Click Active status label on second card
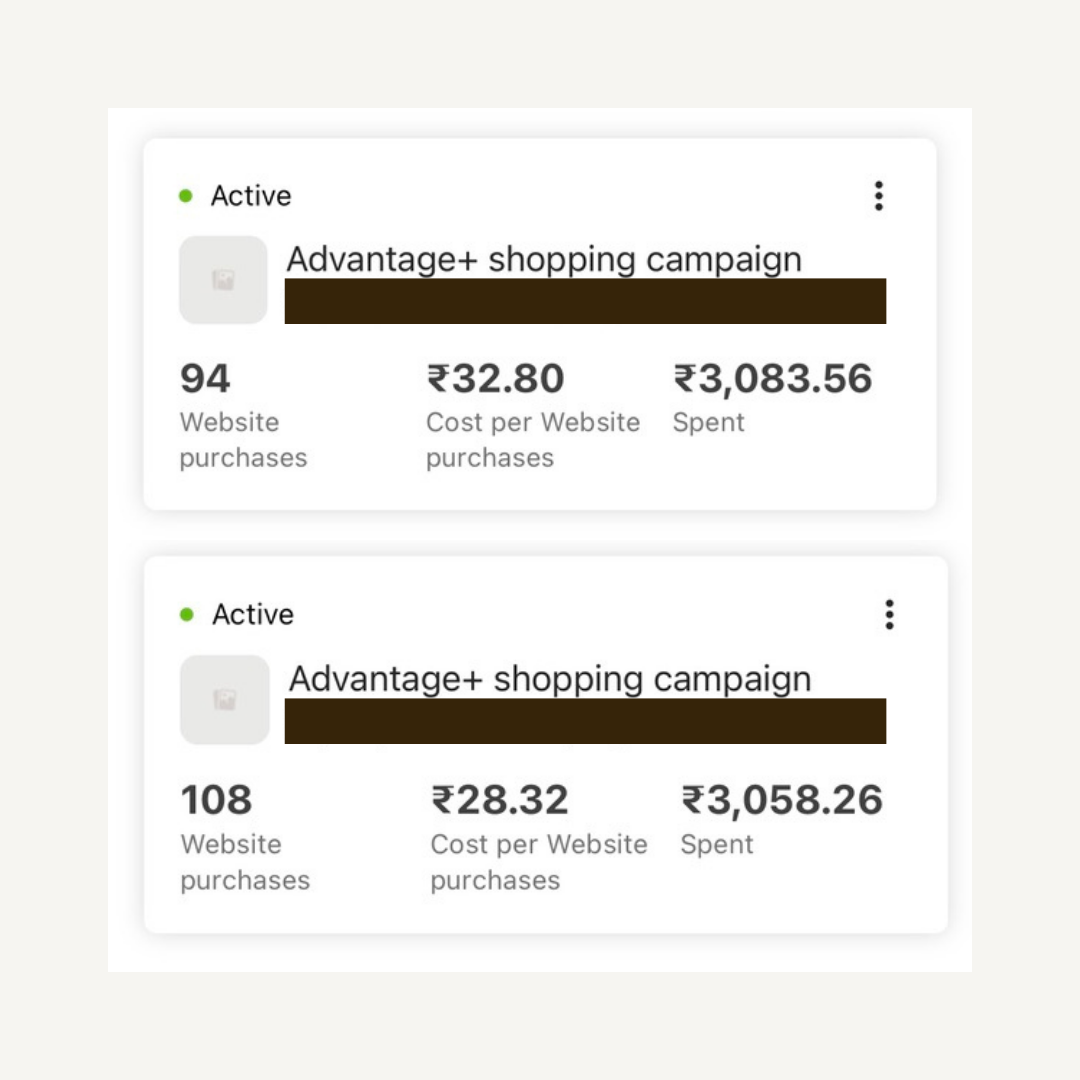 coord(253,615)
